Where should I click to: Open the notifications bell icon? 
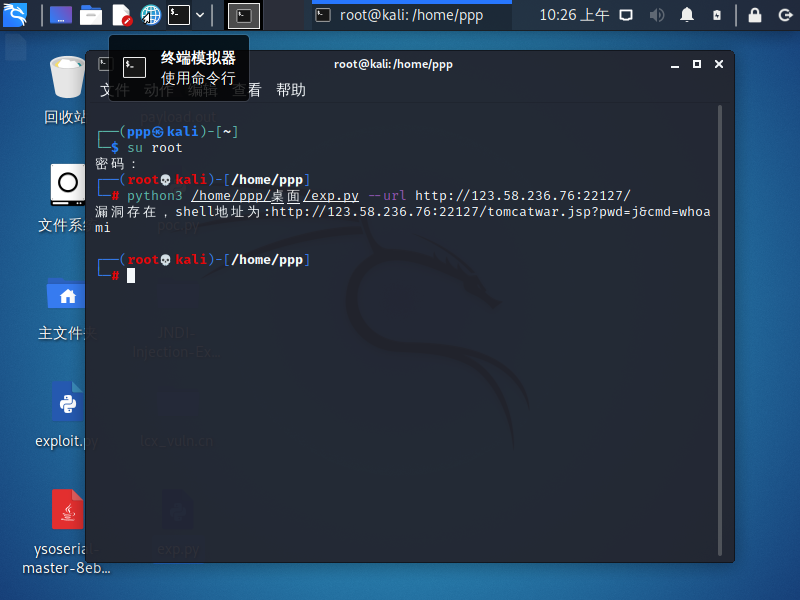coord(687,15)
